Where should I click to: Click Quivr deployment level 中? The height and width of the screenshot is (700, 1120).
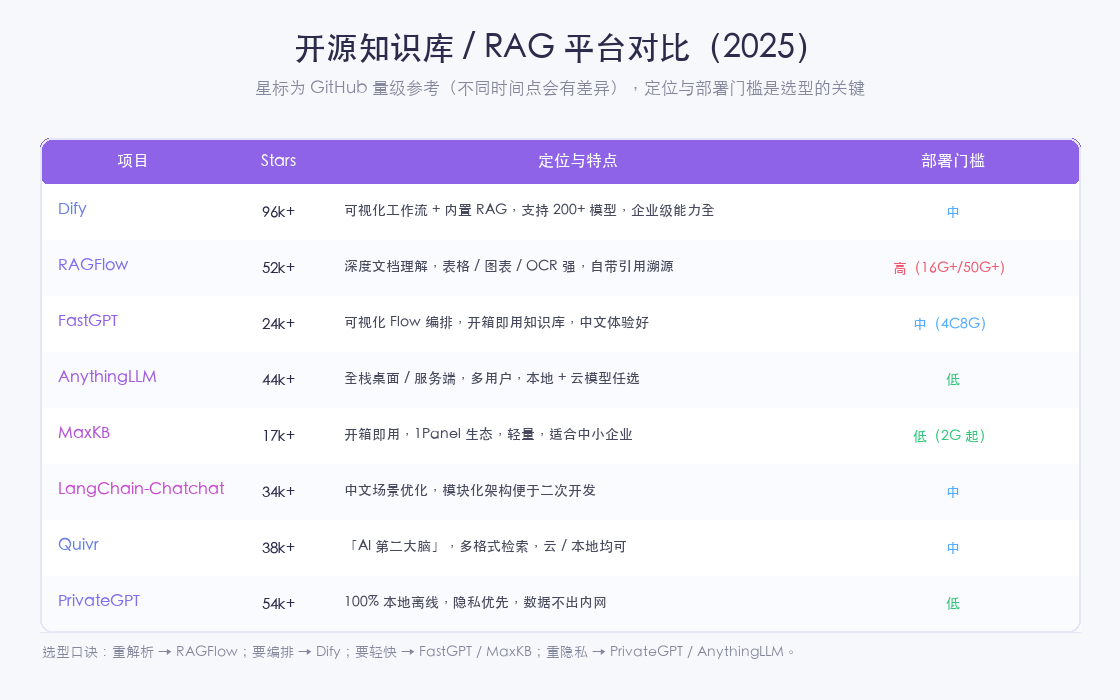tap(953, 547)
